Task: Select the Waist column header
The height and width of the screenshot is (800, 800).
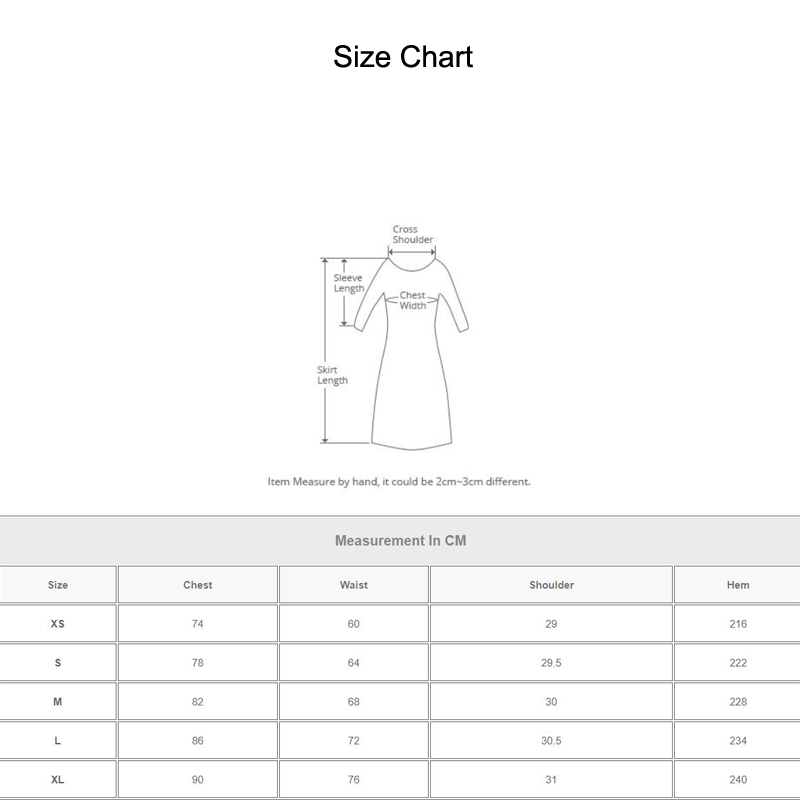Action: point(354,585)
